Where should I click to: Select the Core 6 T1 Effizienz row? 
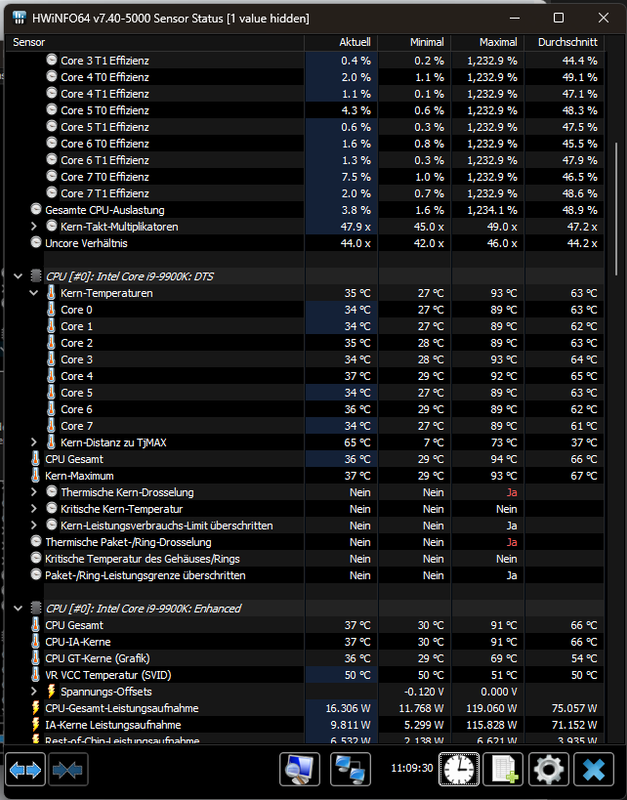click(x=305, y=160)
